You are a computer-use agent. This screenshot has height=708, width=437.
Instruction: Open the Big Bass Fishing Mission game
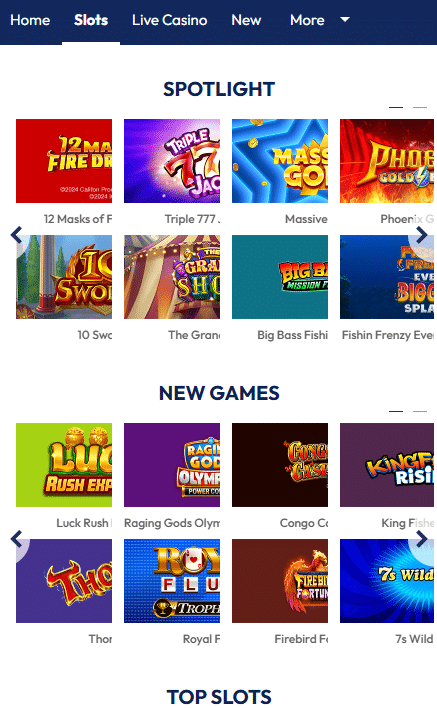click(280, 277)
